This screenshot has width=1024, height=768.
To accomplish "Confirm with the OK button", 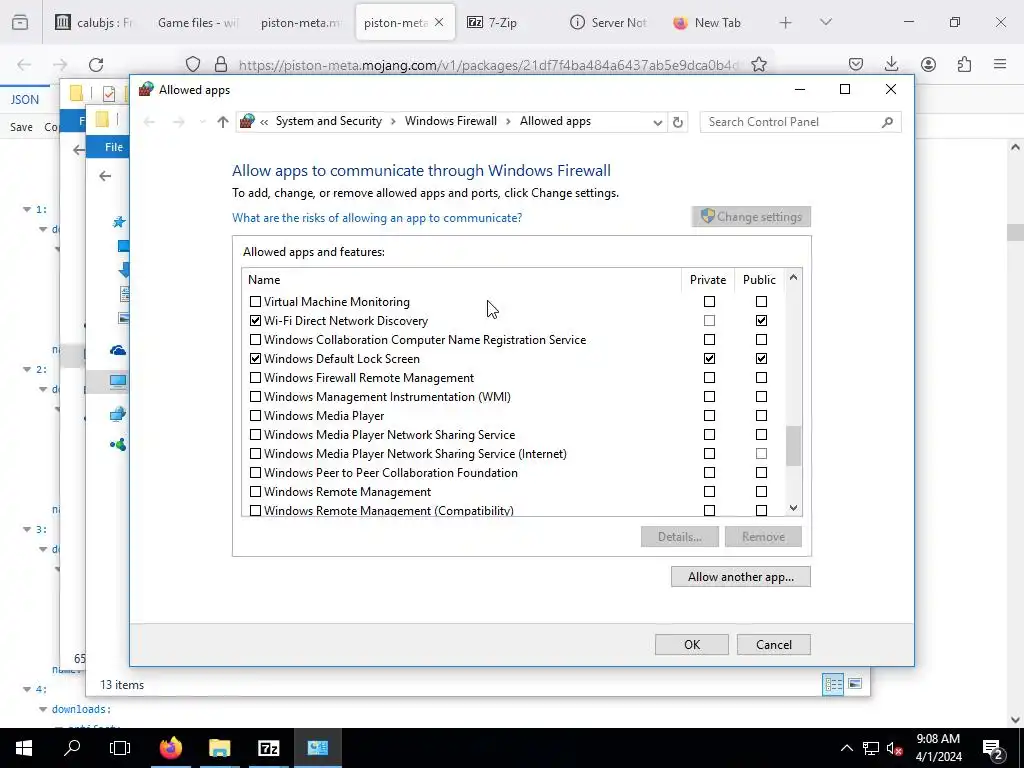I will (x=692, y=645).
